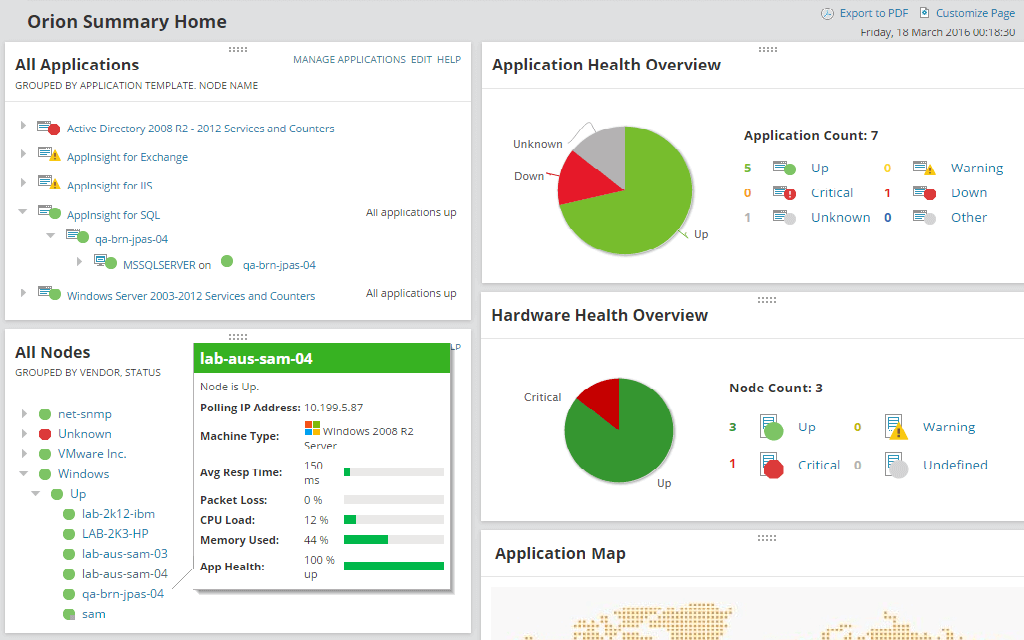Open MANAGE APPLICATIONS
Screen dimensions: 1024x640
[x=348, y=59]
